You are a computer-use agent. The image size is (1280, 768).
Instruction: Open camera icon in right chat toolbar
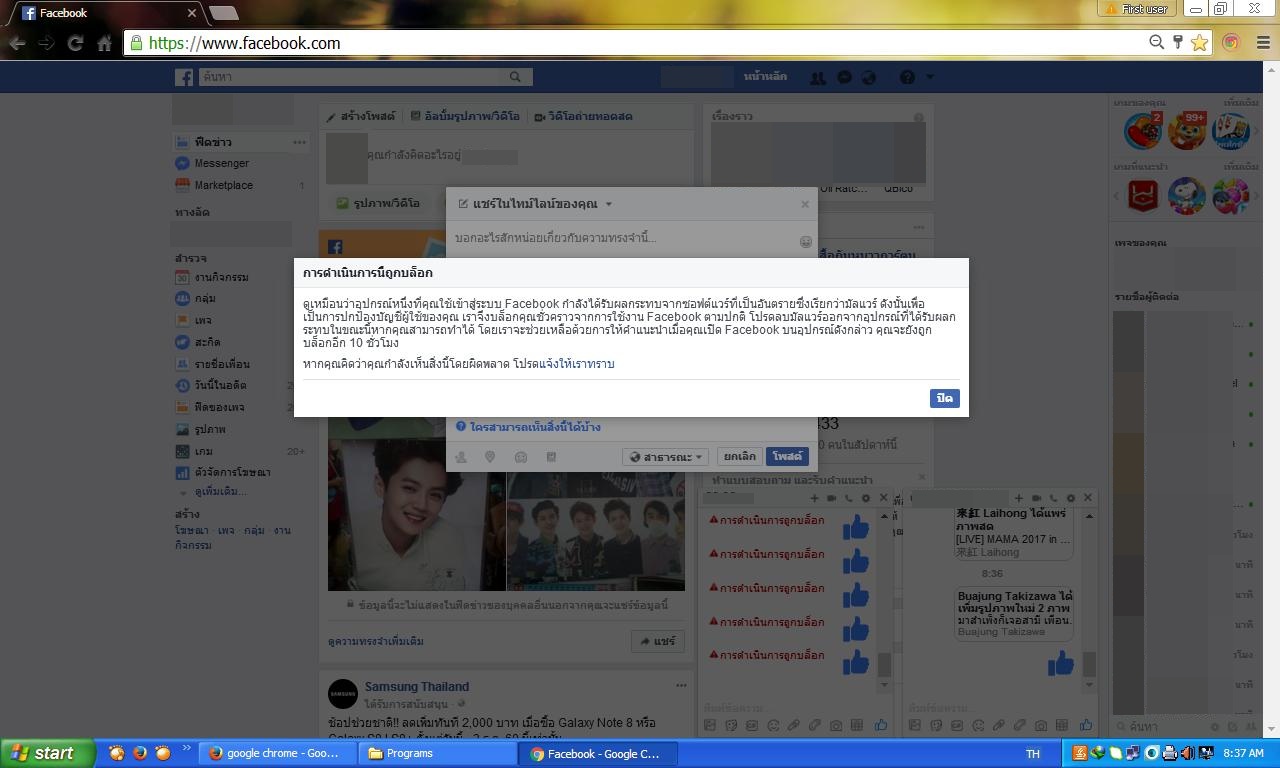pyautogui.click(x=1041, y=725)
